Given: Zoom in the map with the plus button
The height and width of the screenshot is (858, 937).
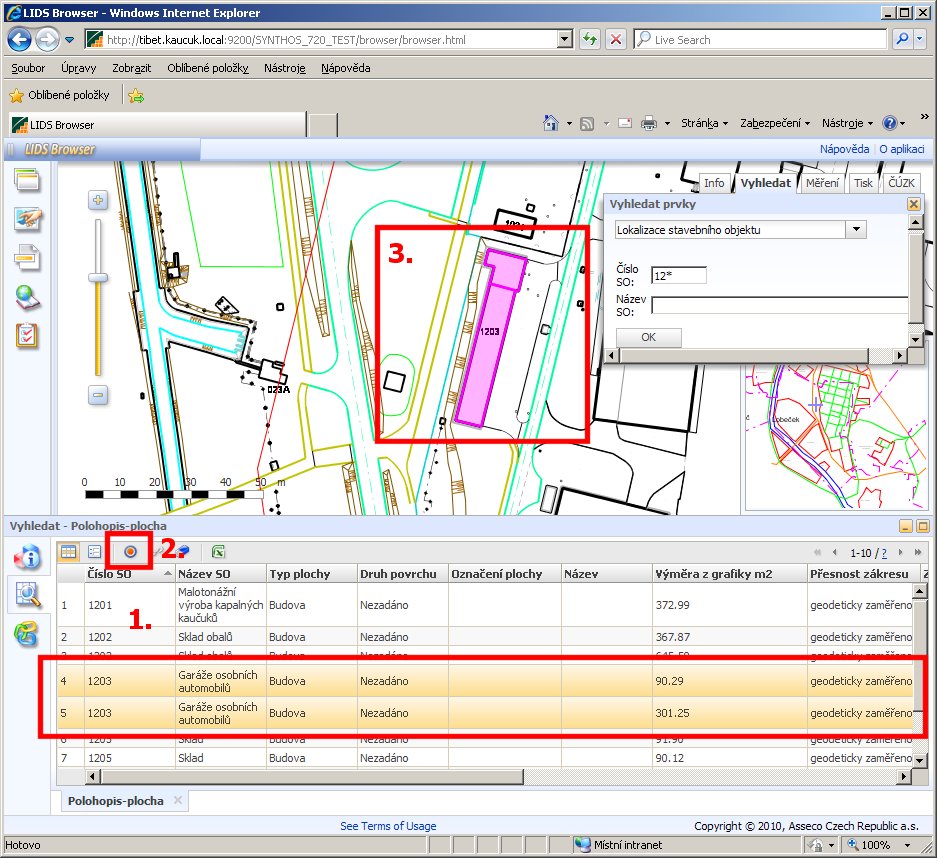Looking at the screenshot, I should [99, 200].
